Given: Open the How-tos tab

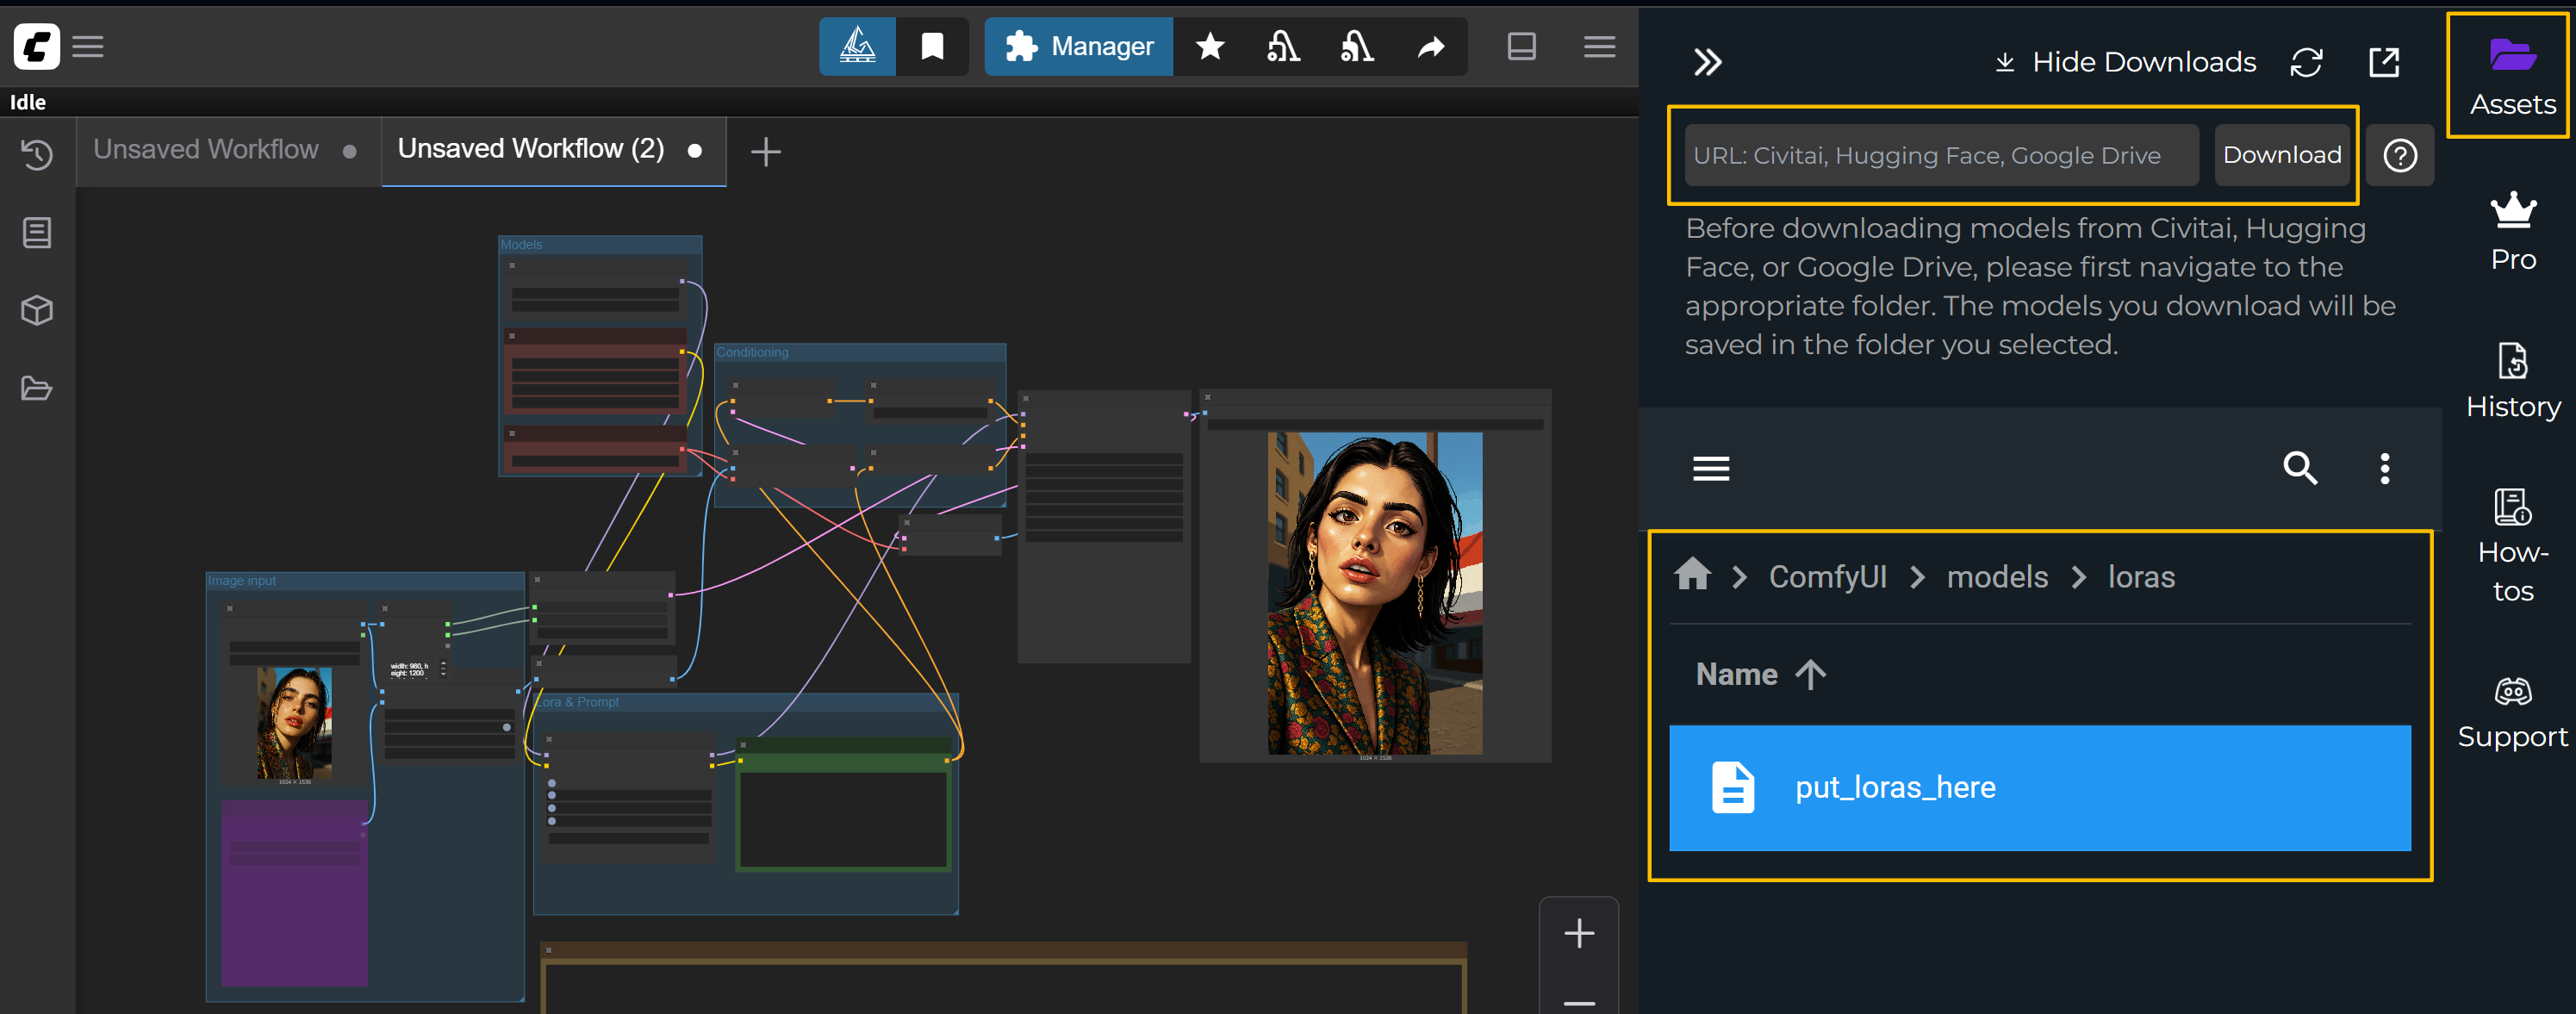Looking at the screenshot, I should click(2511, 546).
